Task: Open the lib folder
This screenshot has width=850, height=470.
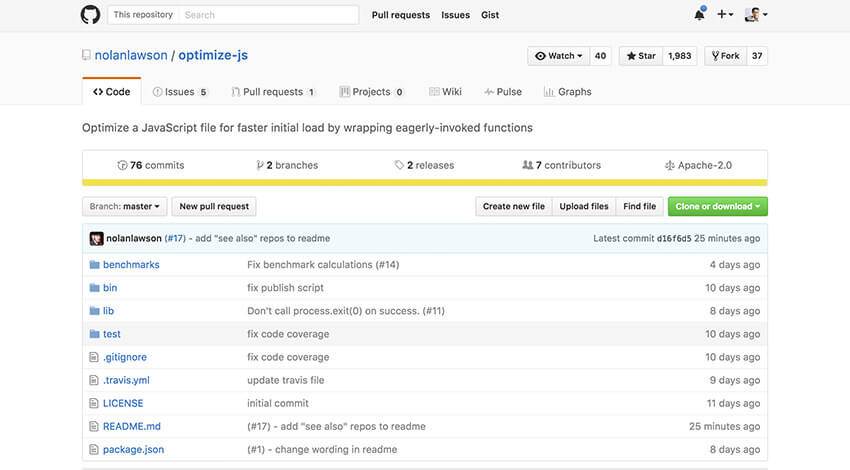Action: pos(108,311)
